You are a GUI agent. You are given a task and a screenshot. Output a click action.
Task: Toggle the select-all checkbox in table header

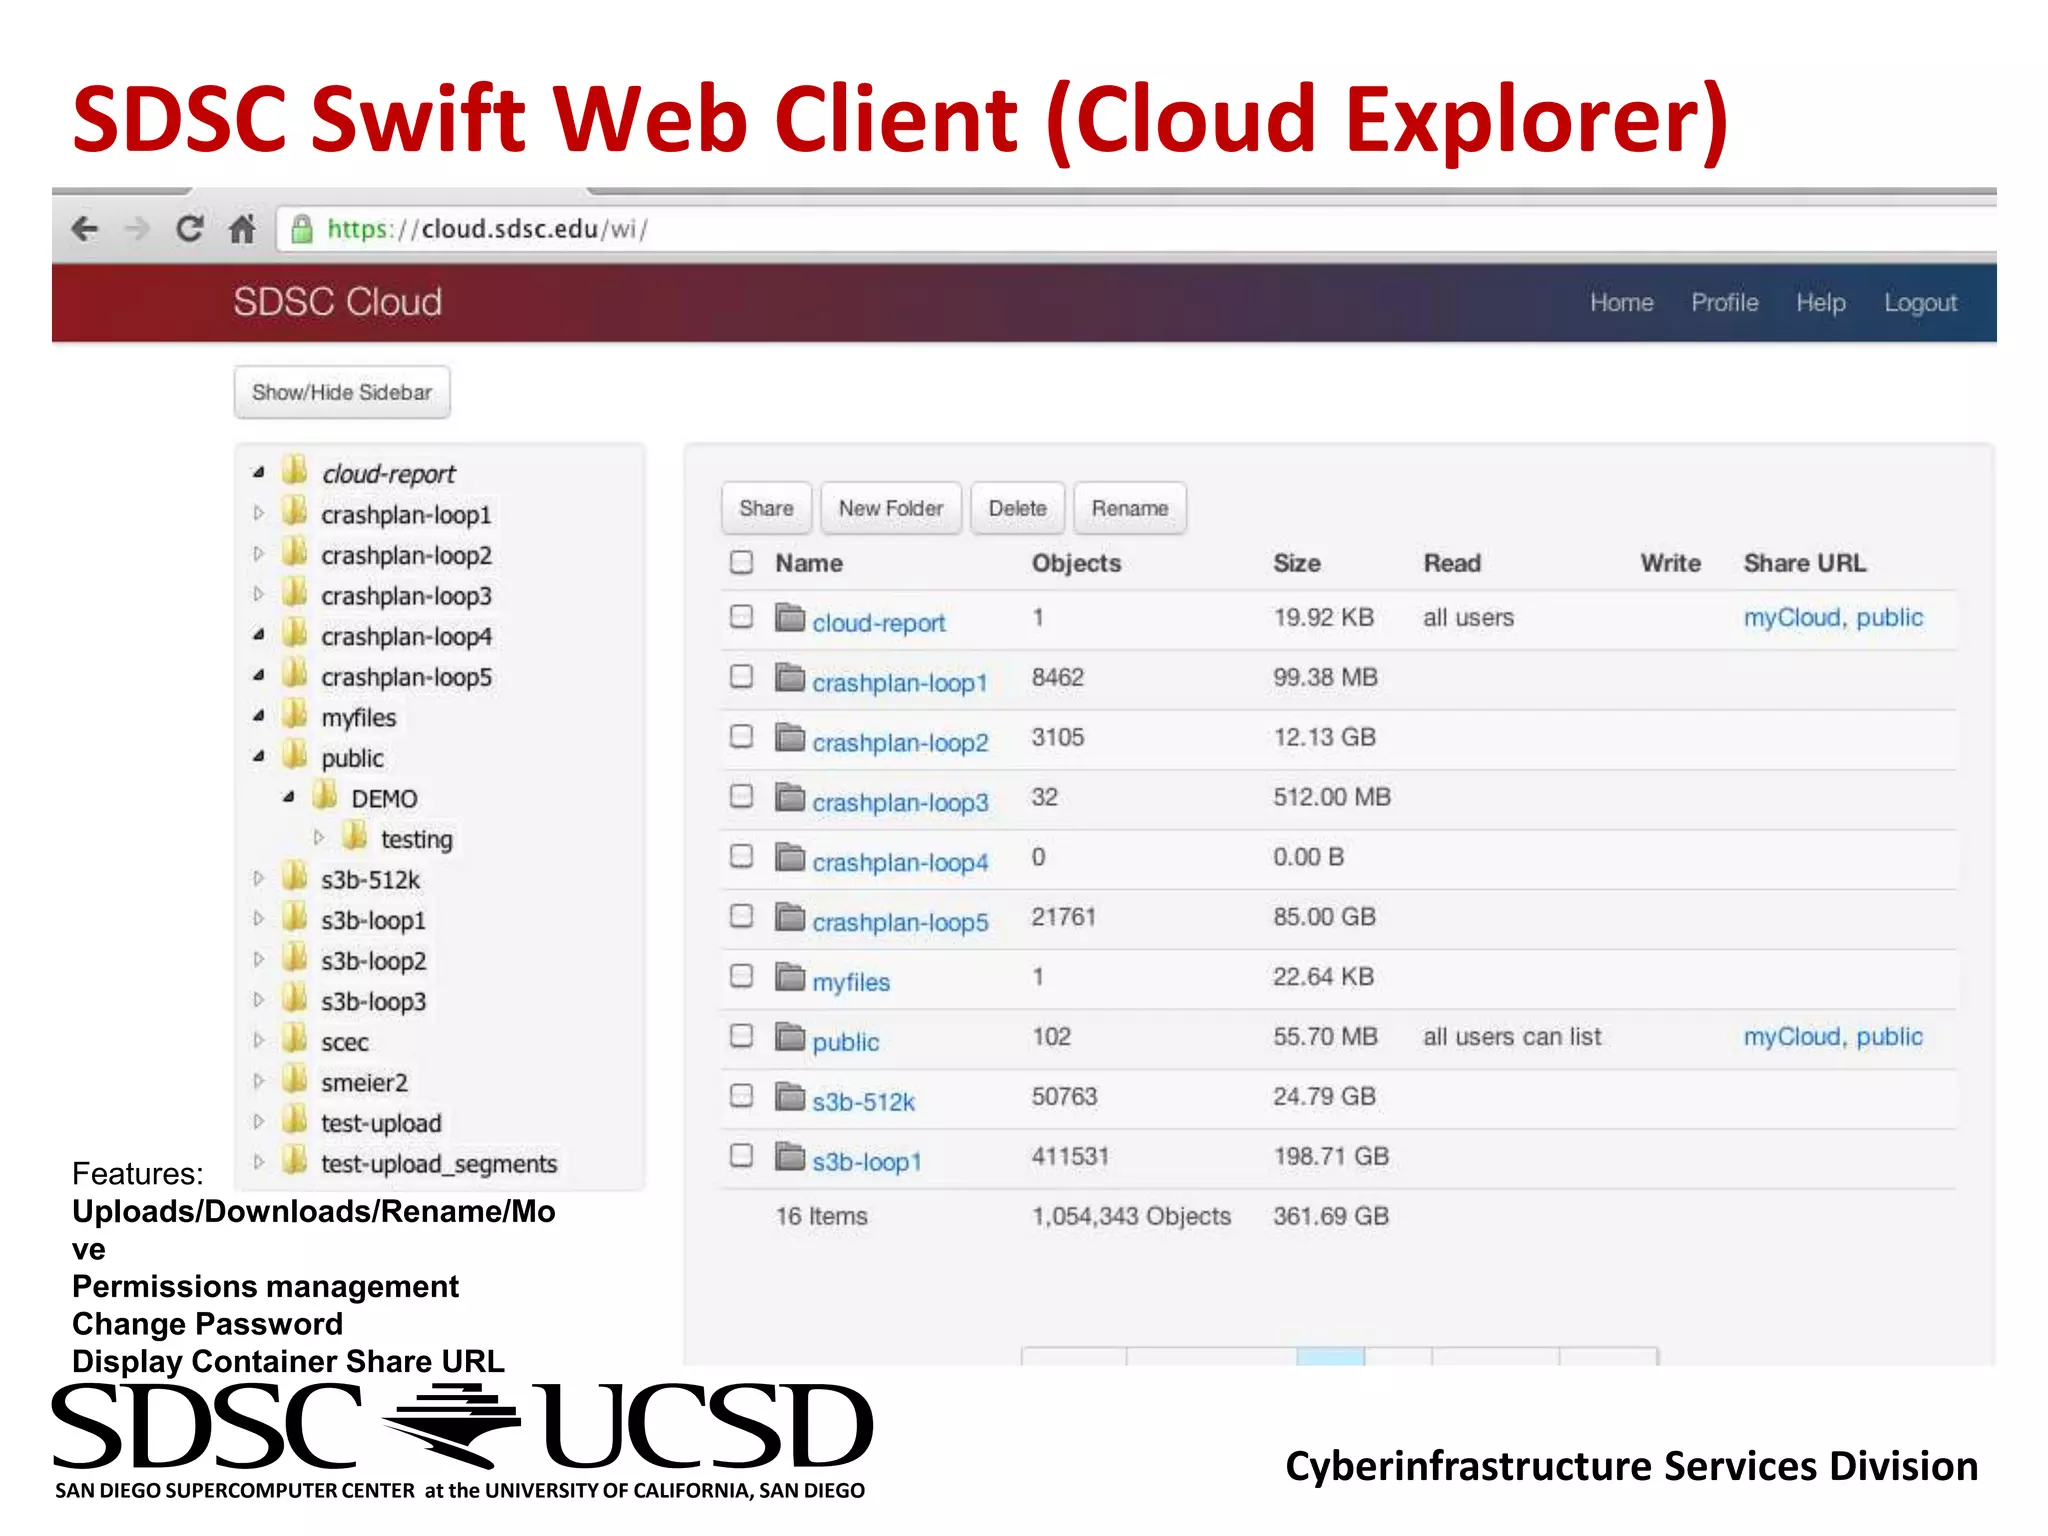point(741,562)
